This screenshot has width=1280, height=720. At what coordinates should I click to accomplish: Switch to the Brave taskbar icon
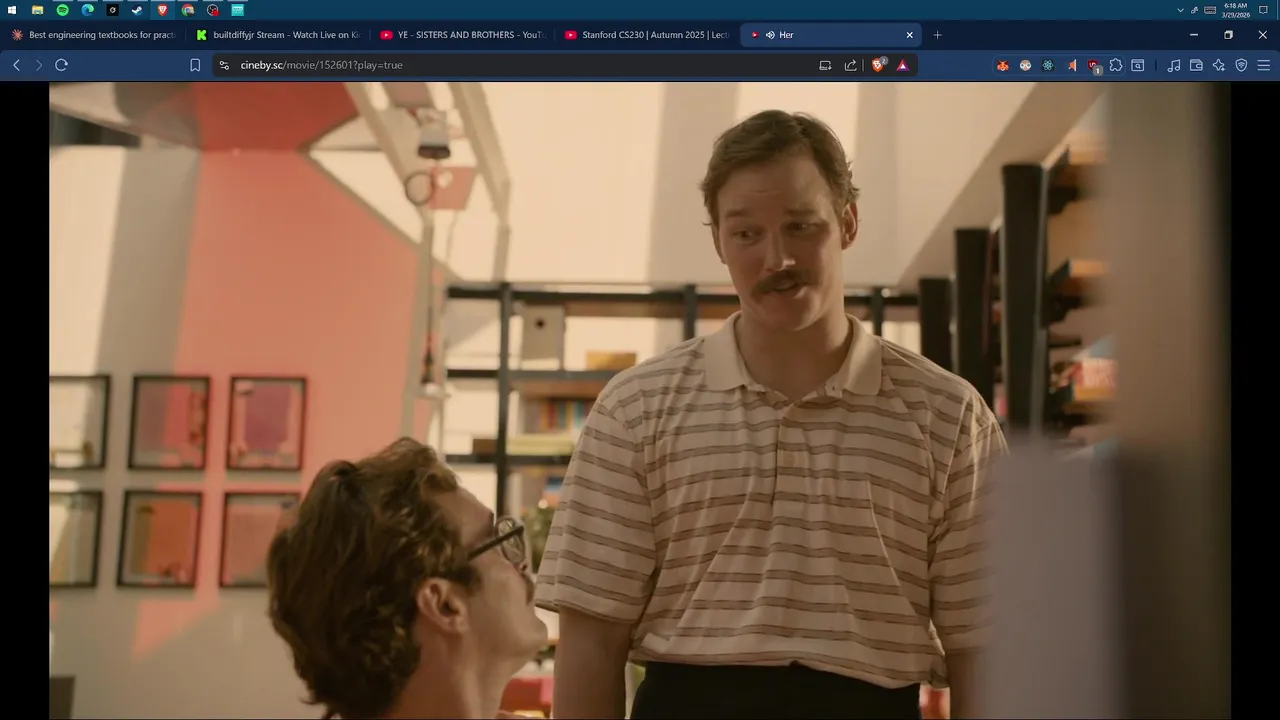pos(162,9)
